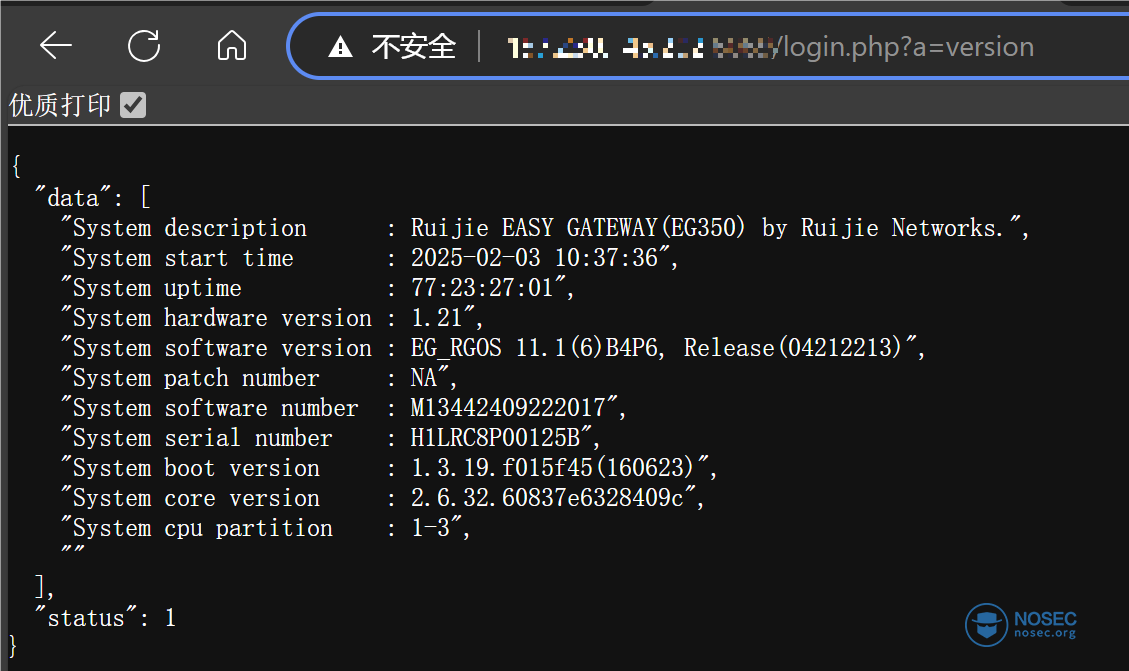
Task: Select the start time value 2025-02-03 10:37:36
Action: [534, 258]
